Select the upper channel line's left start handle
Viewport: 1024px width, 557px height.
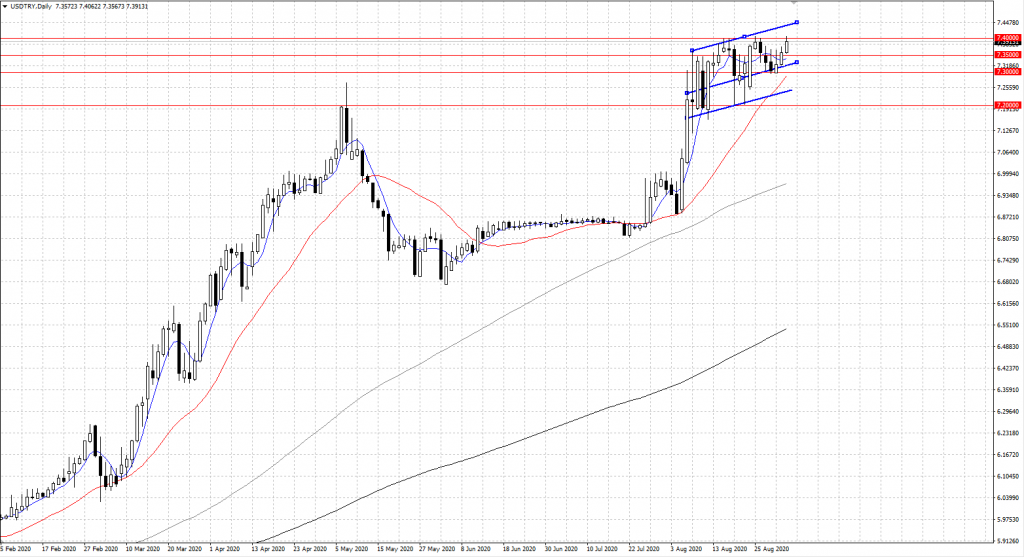pyautogui.click(x=692, y=50)
